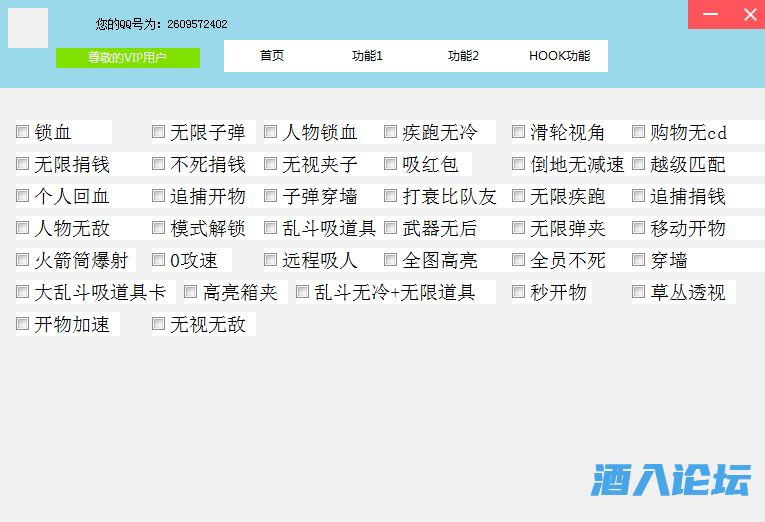The width and height of the screenshot is (765, 522).
Task: Tick the 滑轮视角 checkbox
Action: point(519,132)
